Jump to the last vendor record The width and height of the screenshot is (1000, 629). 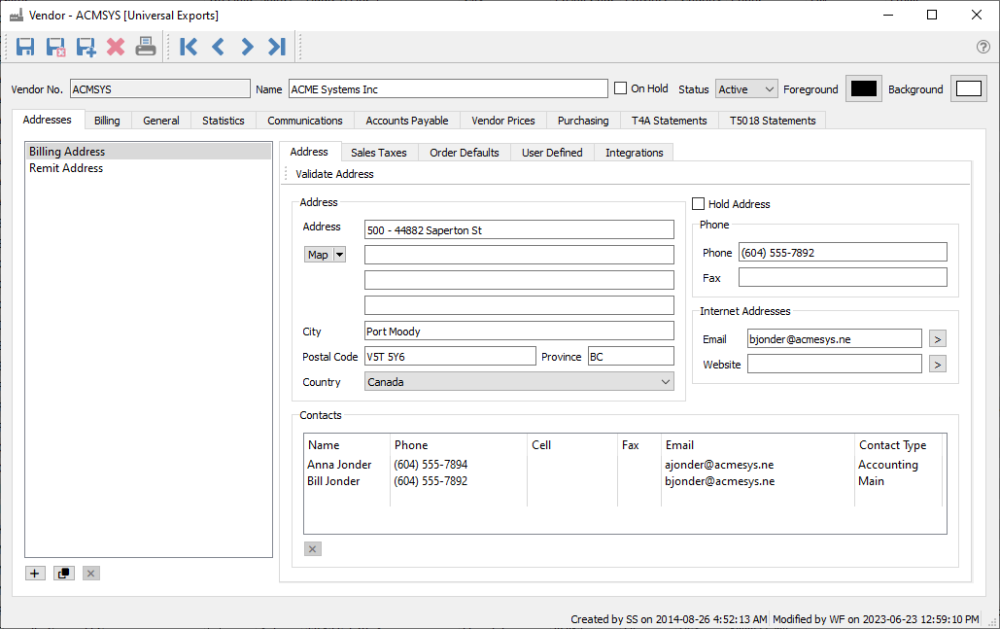(x=277, y=46)
